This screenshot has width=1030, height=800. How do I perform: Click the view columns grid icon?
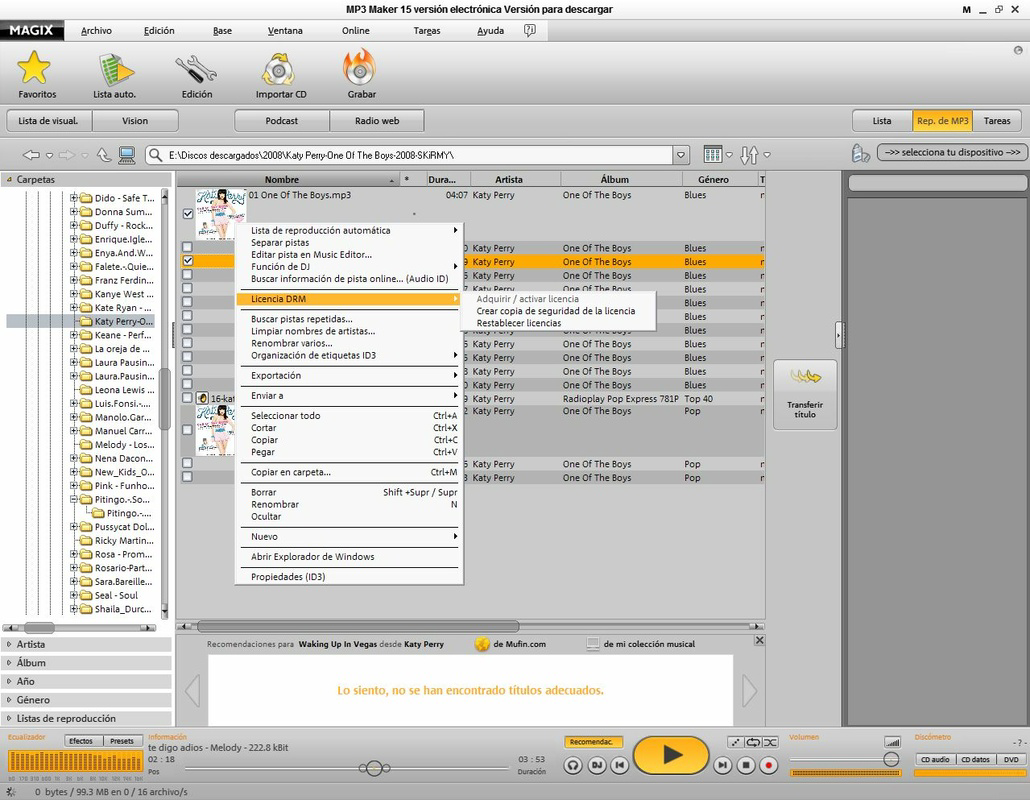click(713, 154)
